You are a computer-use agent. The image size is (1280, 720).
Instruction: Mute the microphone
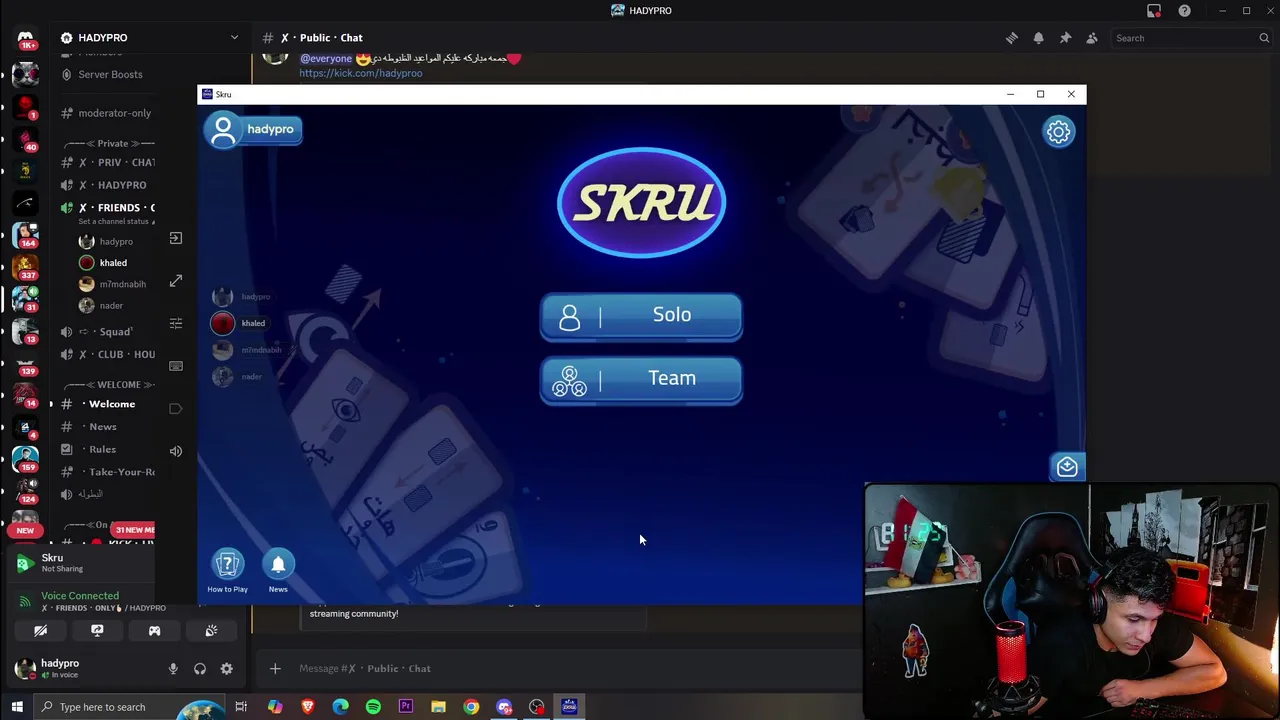(x=173, y=669)
